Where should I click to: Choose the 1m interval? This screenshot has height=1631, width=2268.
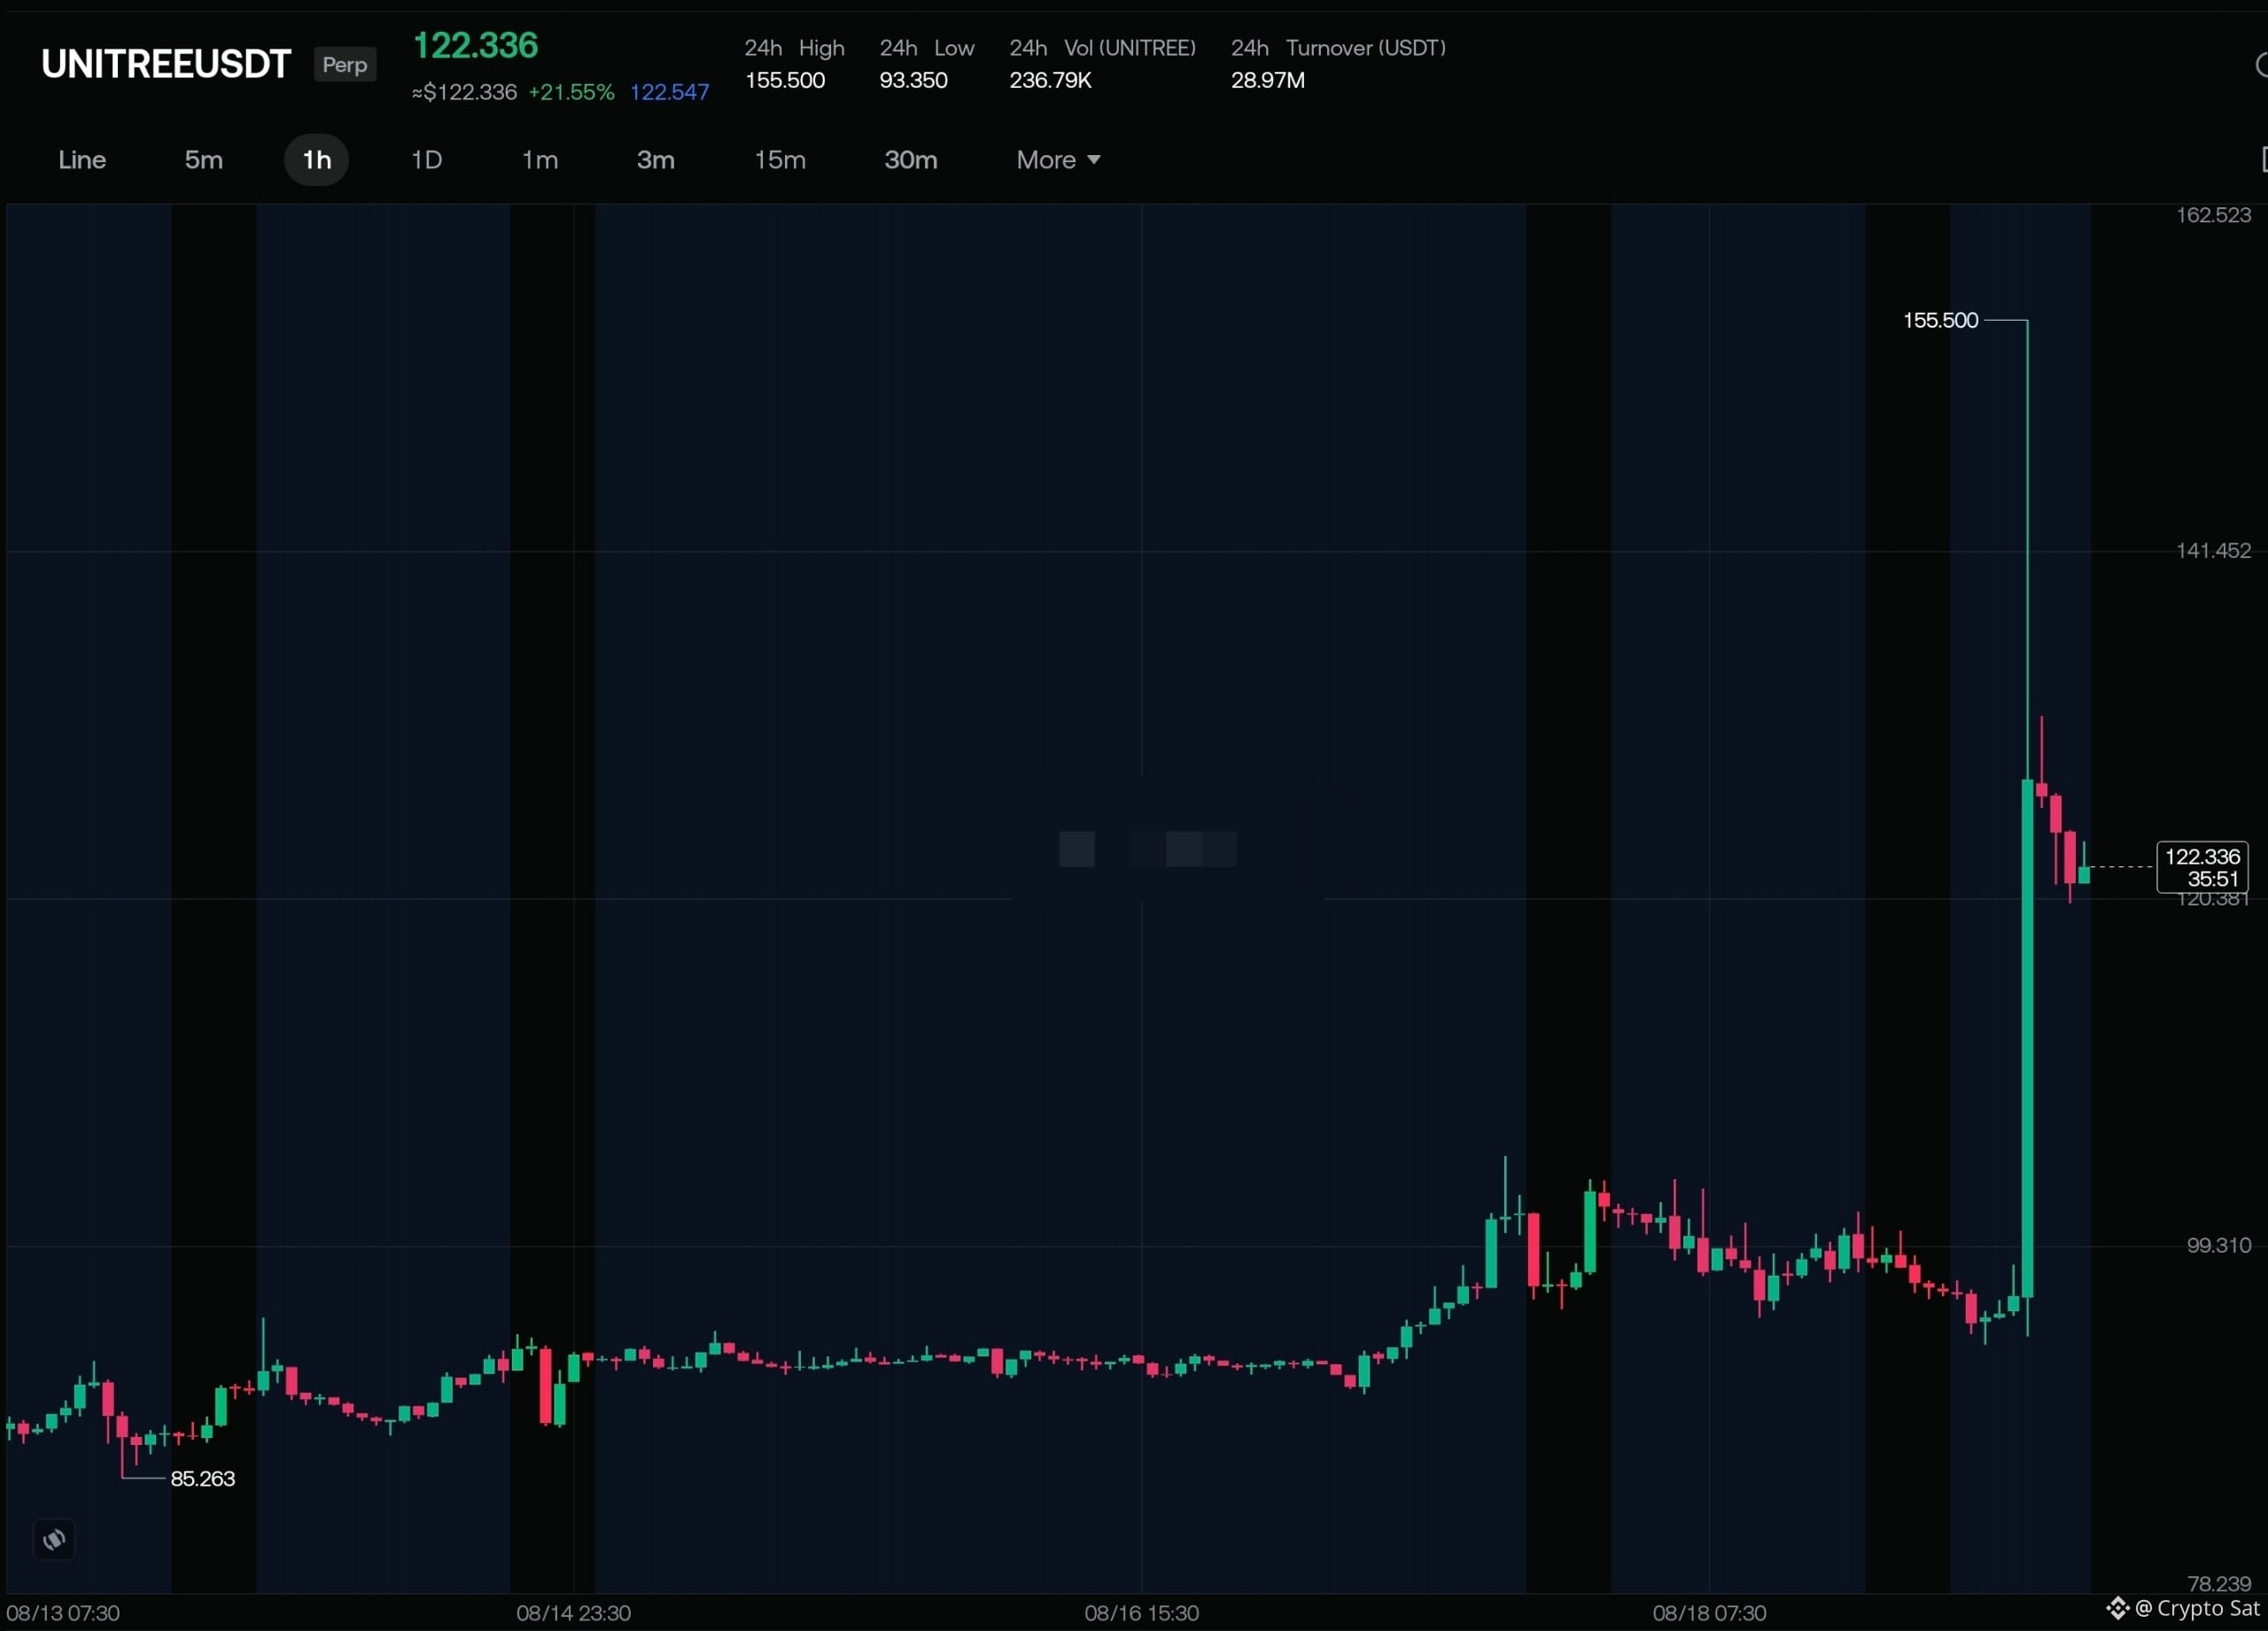tap(540, 160)
